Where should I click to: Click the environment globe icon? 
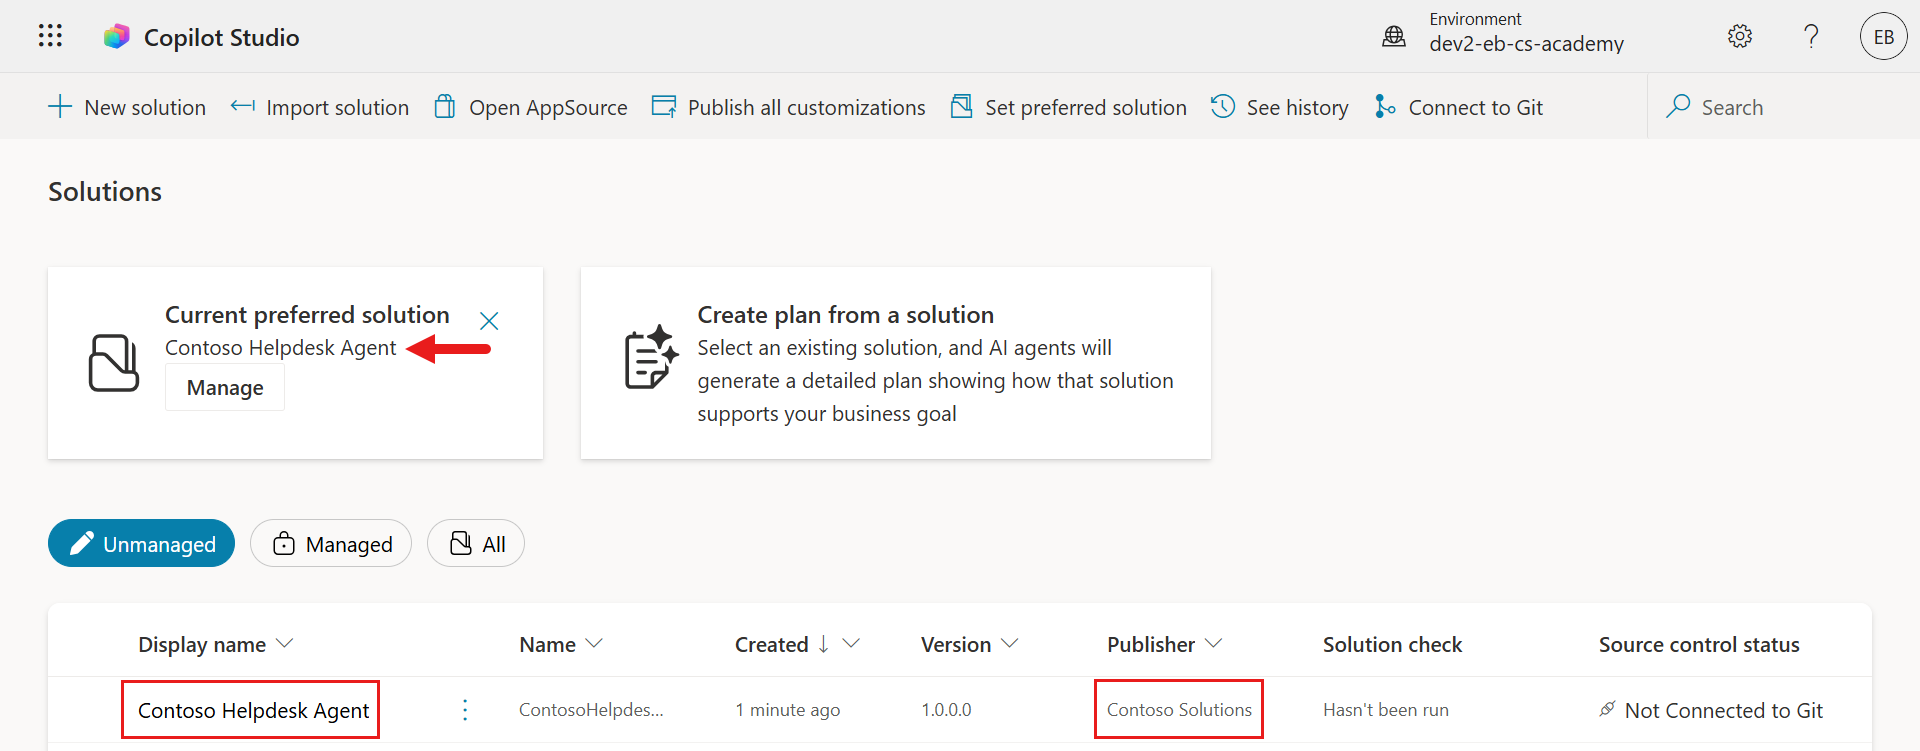coord(1393,37)
